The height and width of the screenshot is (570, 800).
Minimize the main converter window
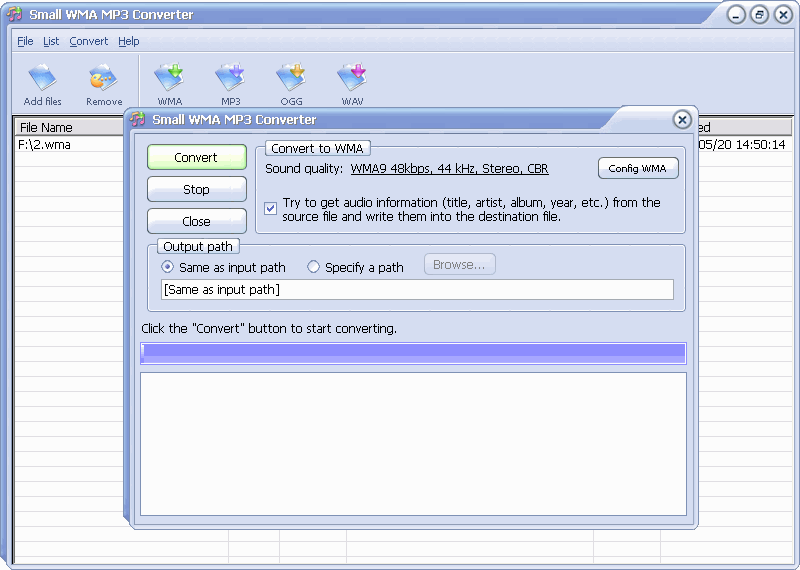[x=736, y=15]
